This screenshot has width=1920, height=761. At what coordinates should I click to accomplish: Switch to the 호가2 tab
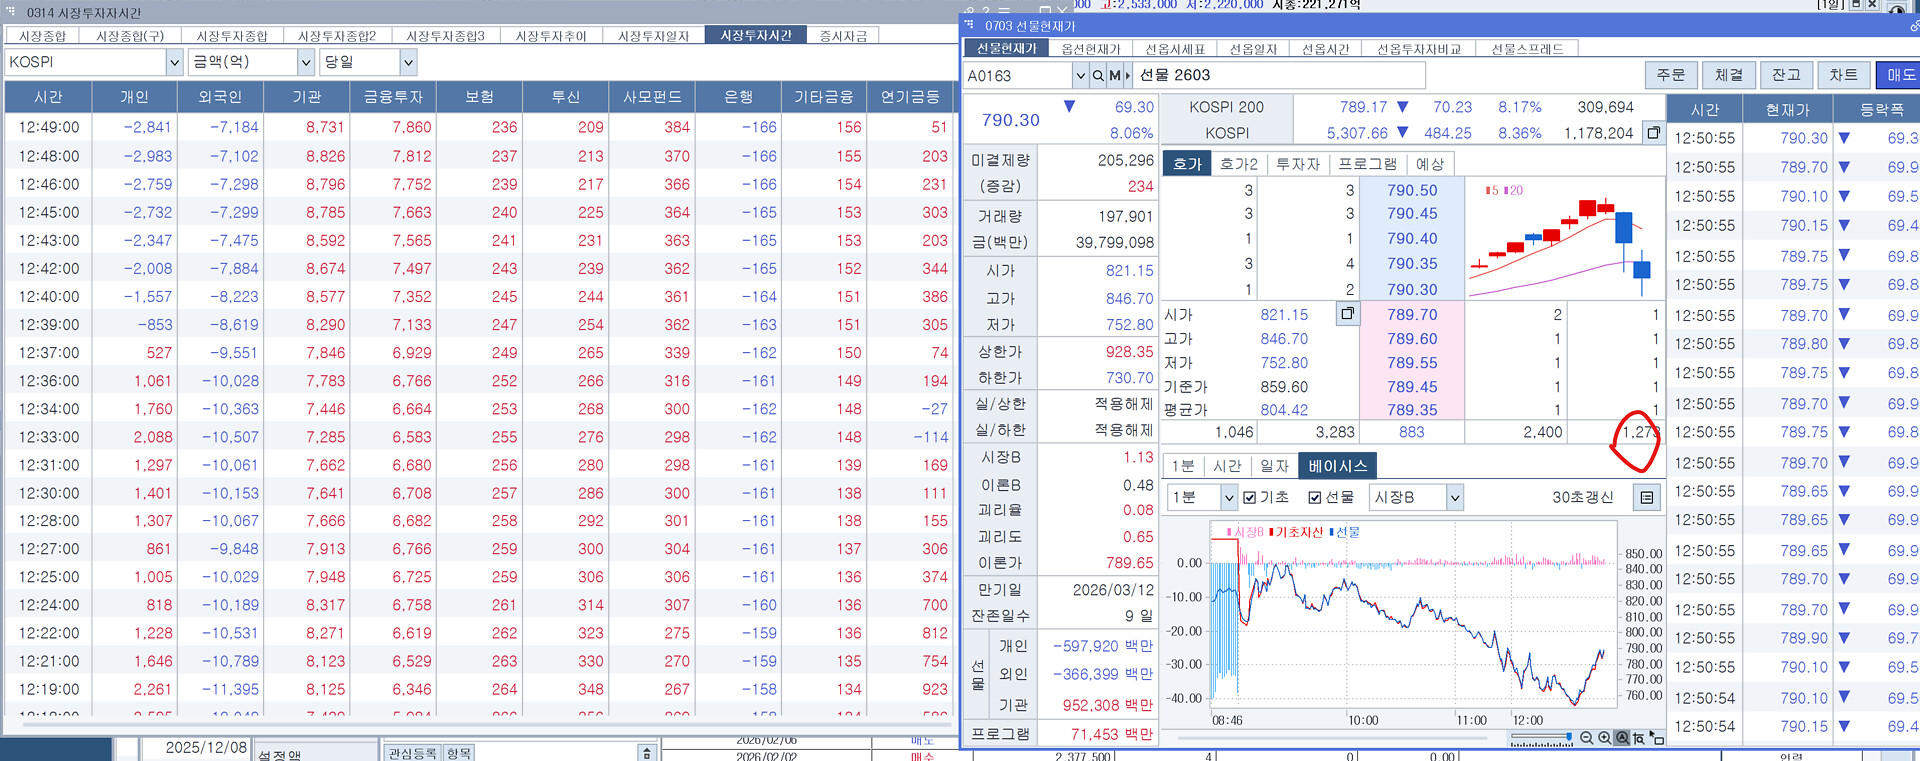[x=1239, y=164]
